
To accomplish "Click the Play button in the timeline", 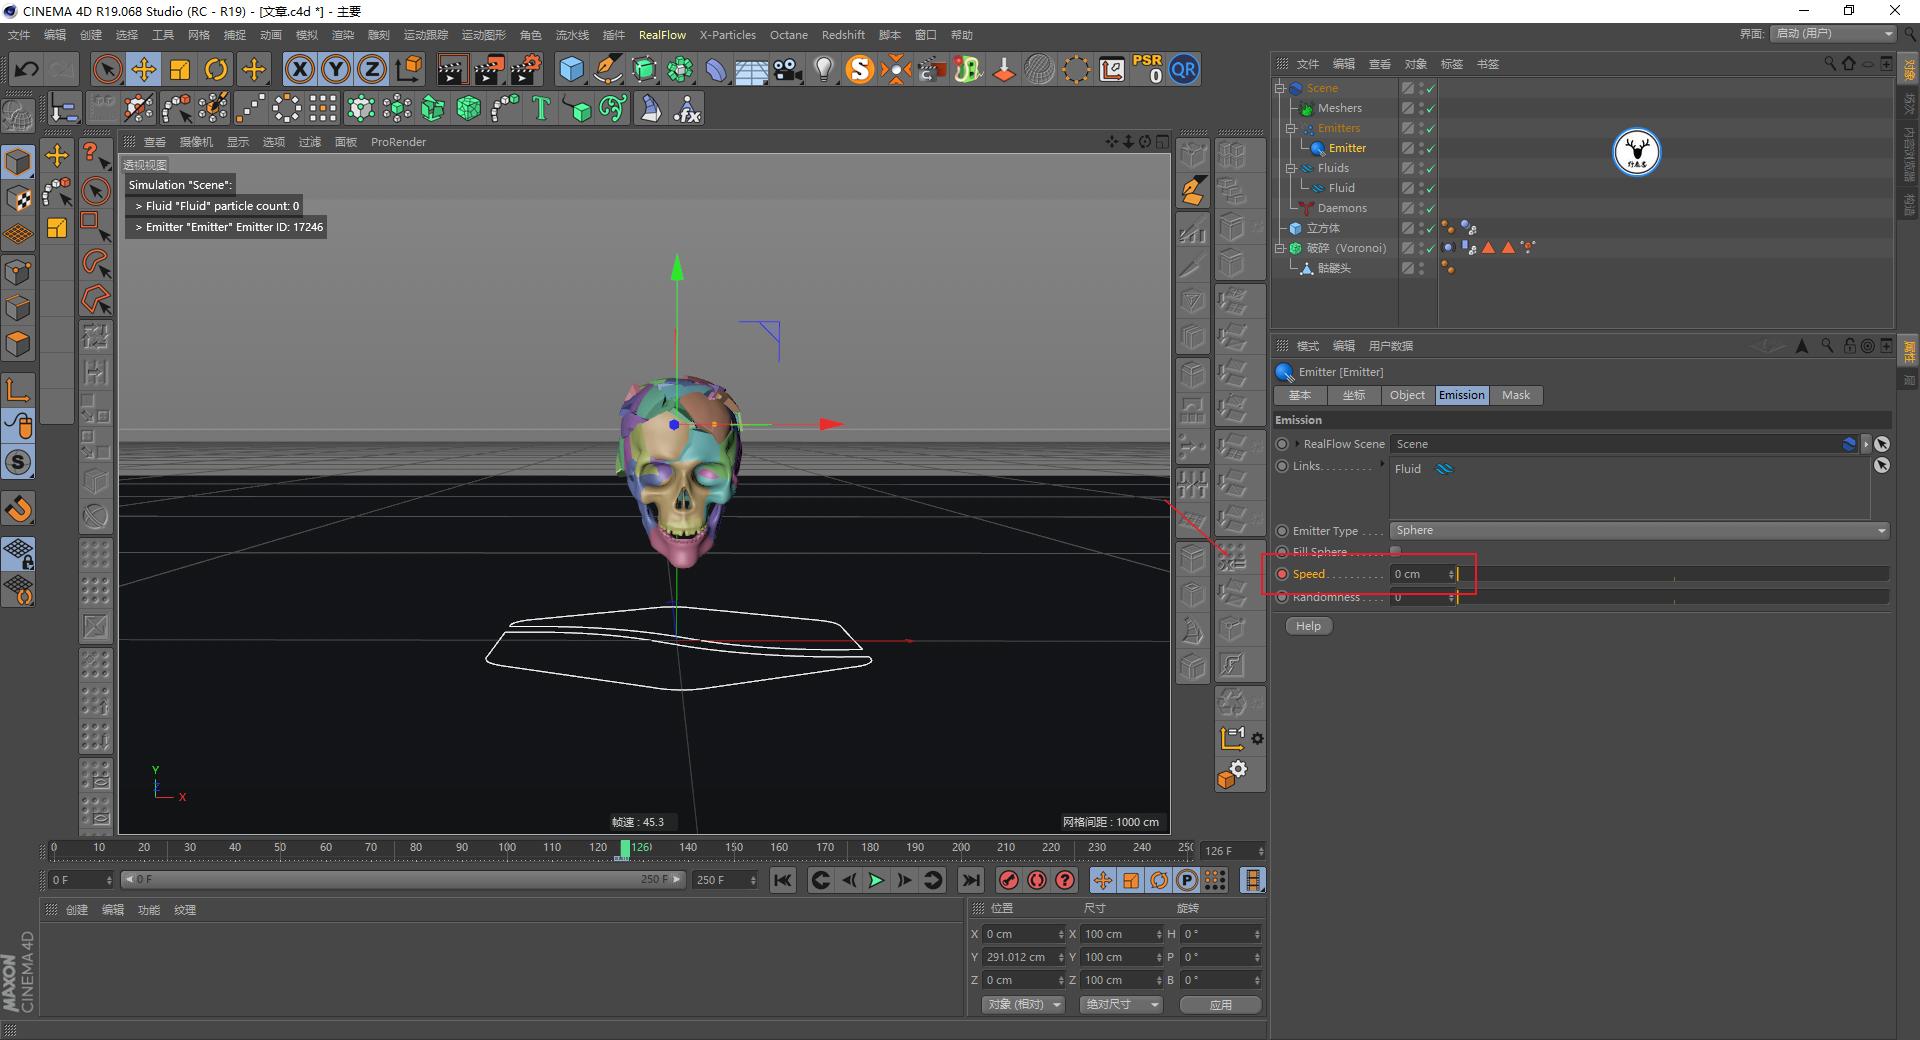I will (877, 880).
